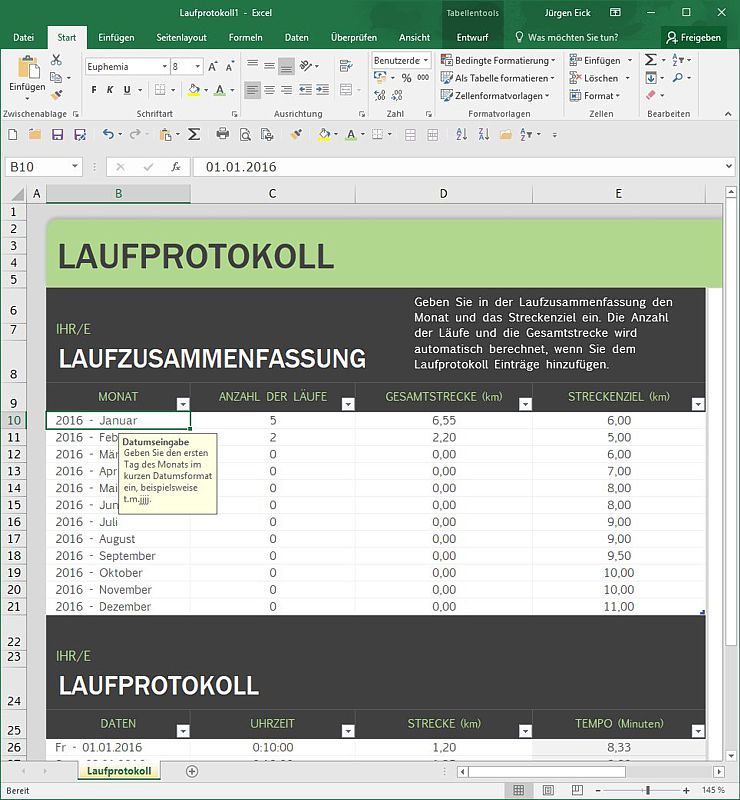Add a new sheet with plus icon

[192, 771]
